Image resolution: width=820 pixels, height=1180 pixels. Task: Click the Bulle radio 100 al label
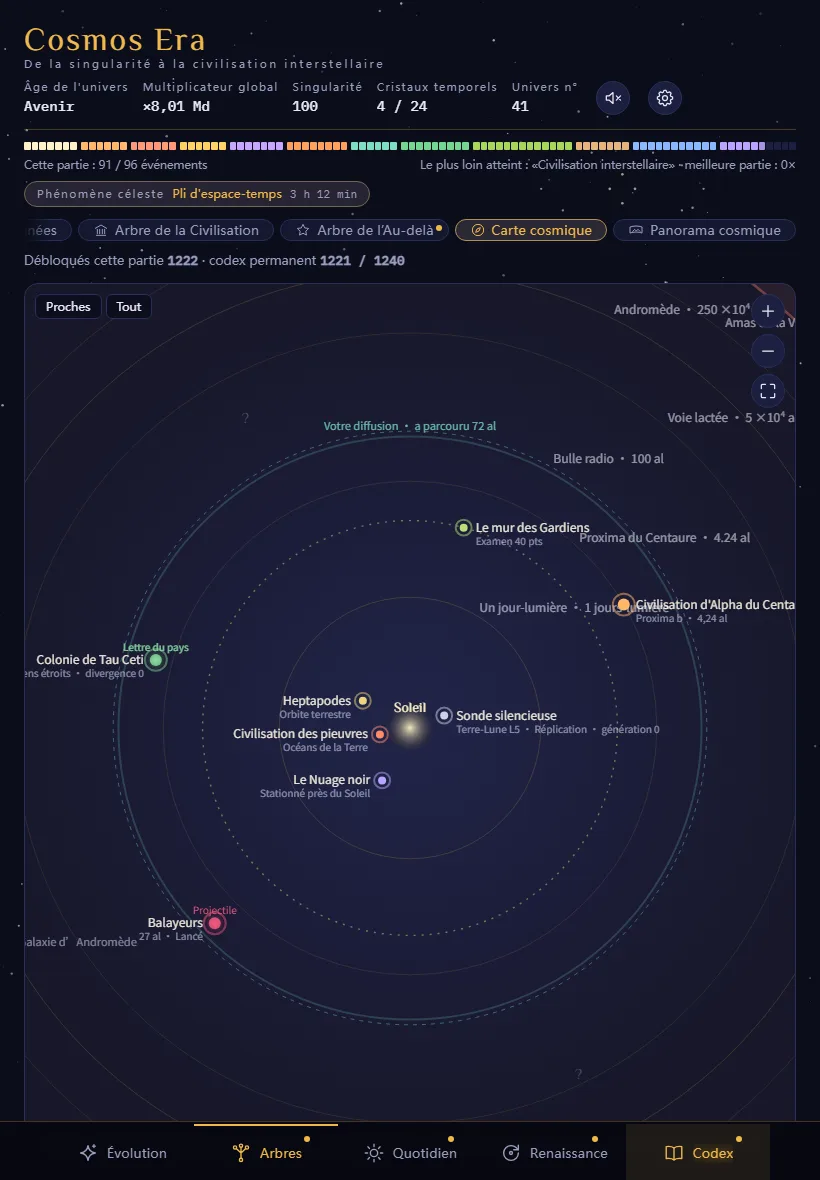coord(608,459)
